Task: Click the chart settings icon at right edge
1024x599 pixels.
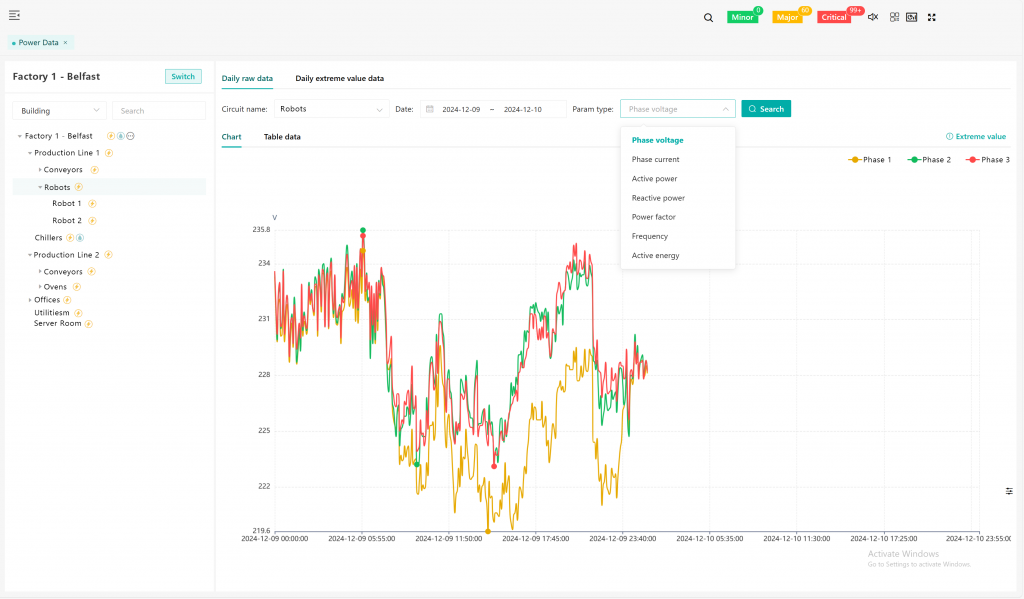Action: pos(1009,491)
